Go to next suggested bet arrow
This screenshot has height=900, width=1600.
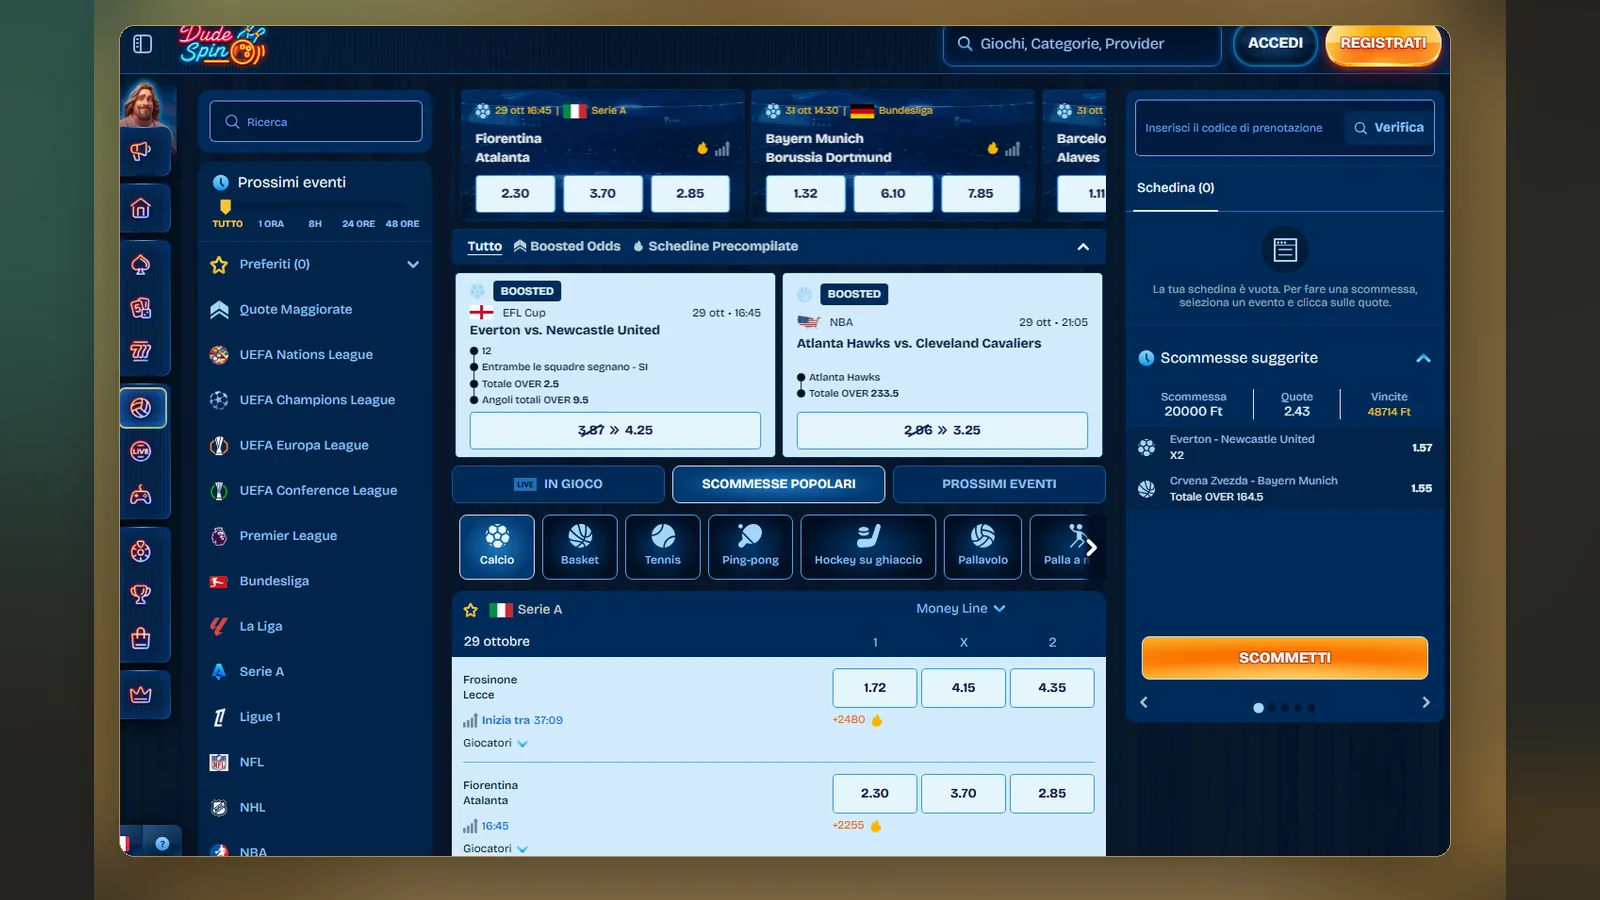pos(1426,702)
